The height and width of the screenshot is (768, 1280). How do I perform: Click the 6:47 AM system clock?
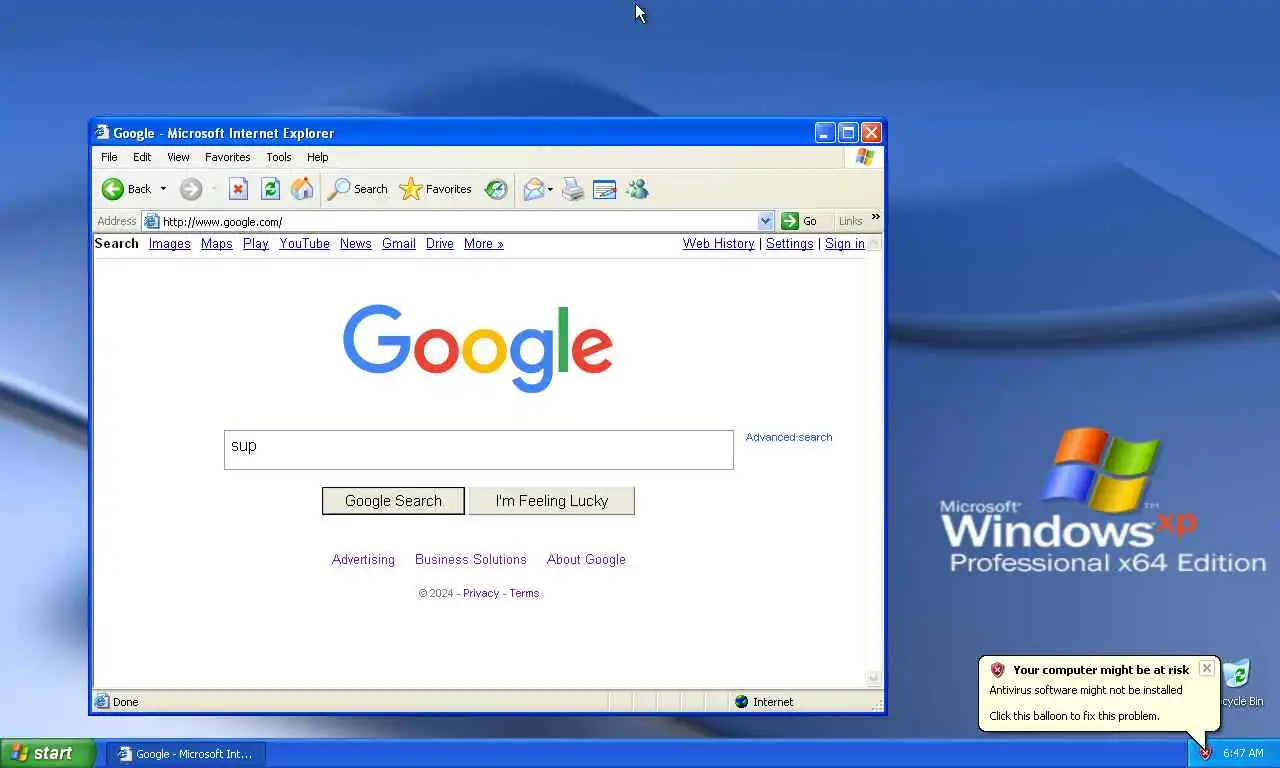1243,753
